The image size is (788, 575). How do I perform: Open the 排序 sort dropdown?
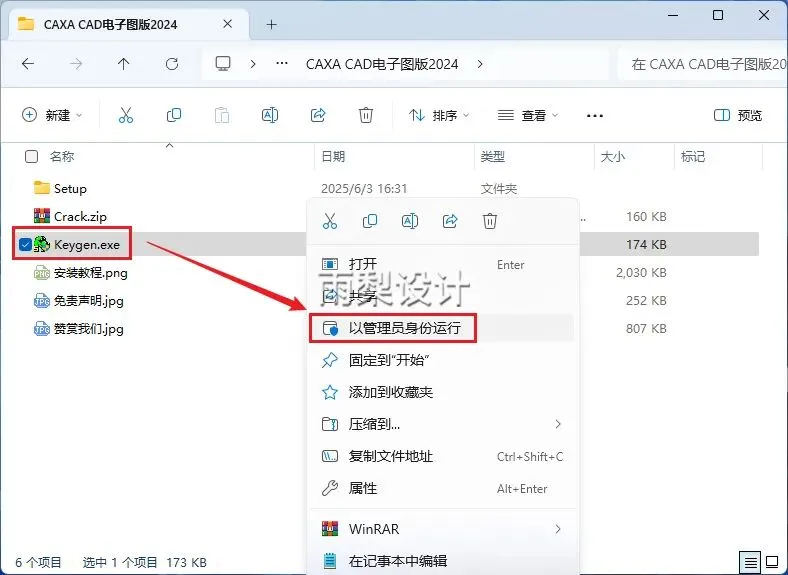click(439, 116)
